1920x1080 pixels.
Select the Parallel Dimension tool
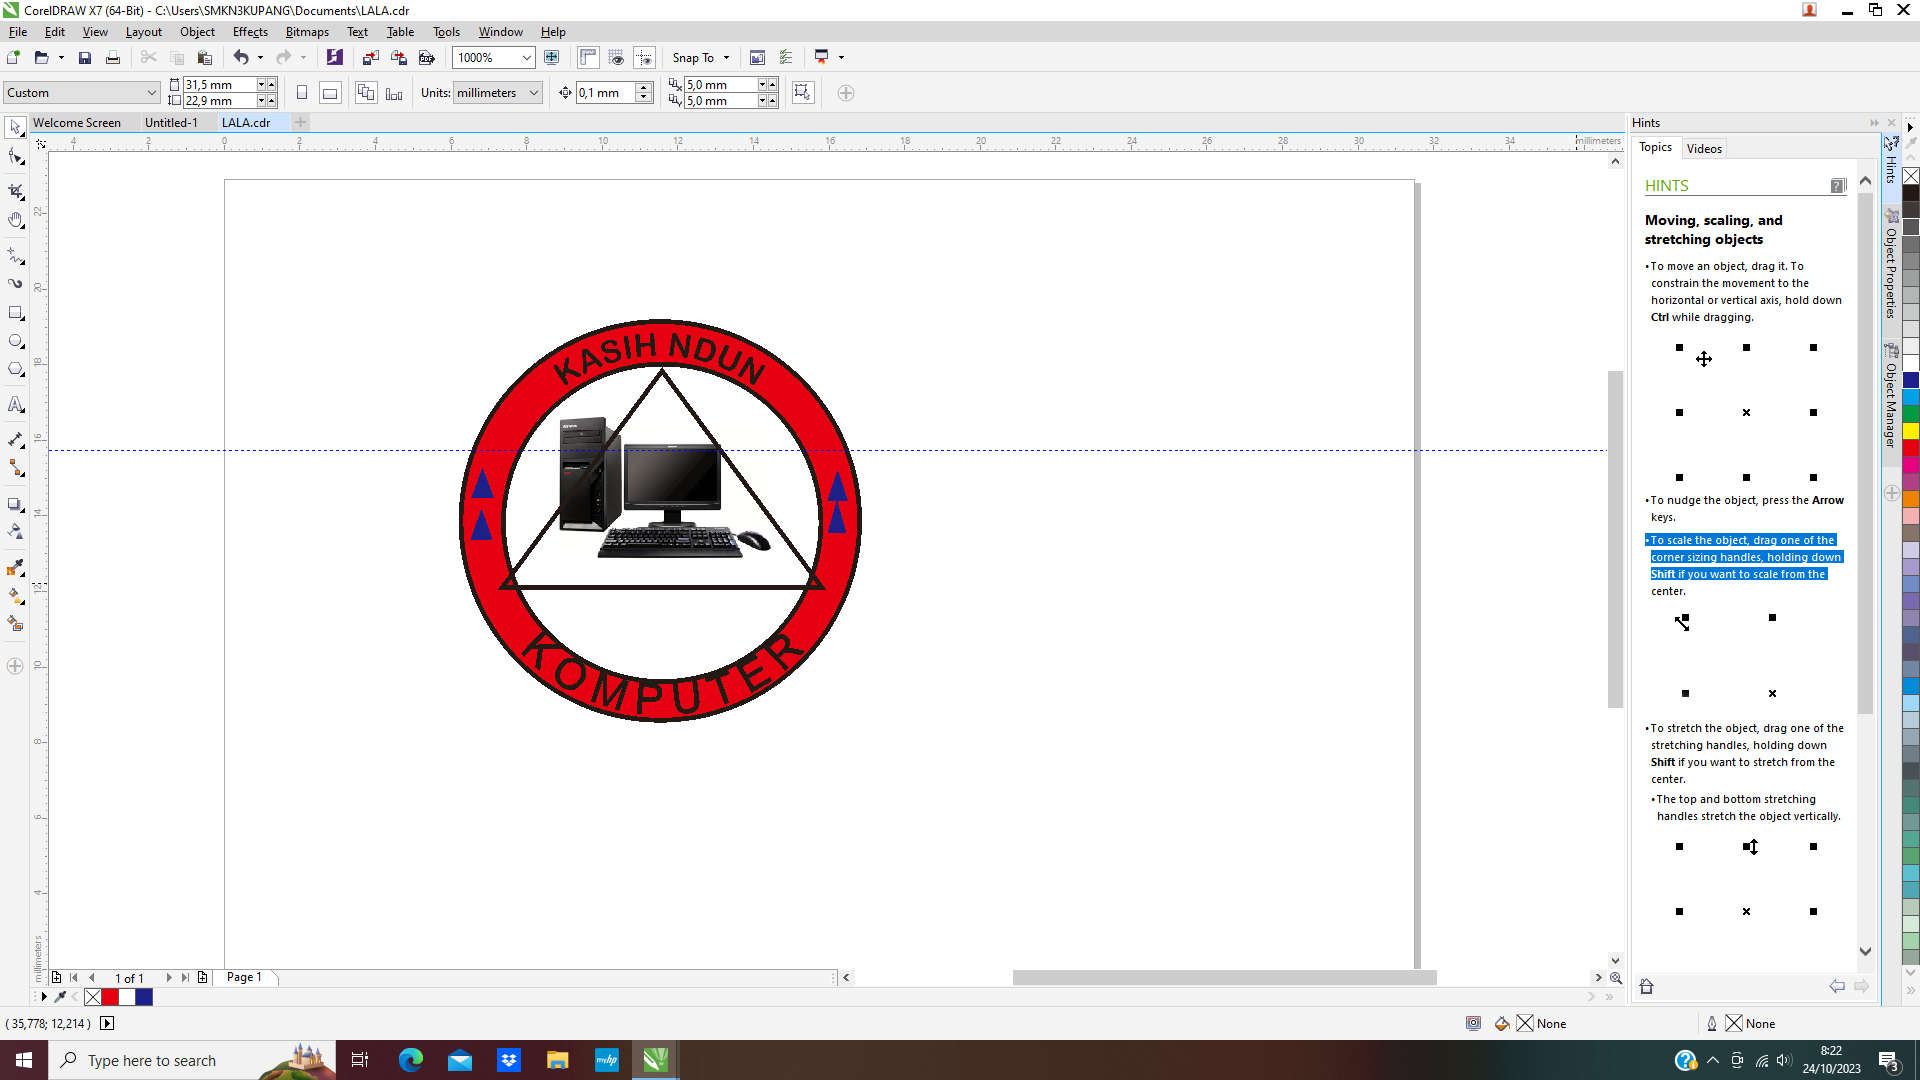tap(15, 440)
